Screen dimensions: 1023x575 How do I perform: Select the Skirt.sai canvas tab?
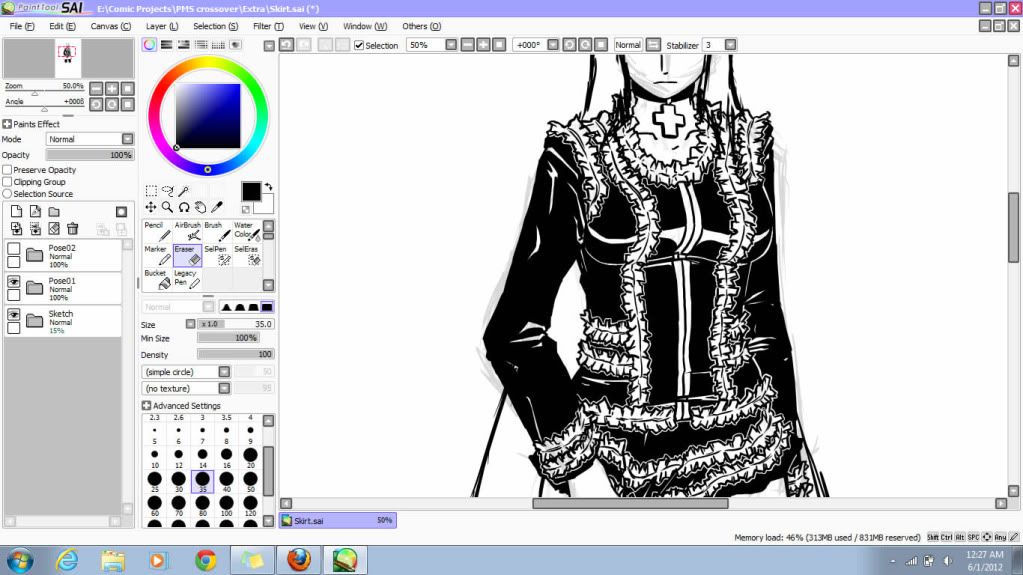pyautogui.click(x=338, y=520)
